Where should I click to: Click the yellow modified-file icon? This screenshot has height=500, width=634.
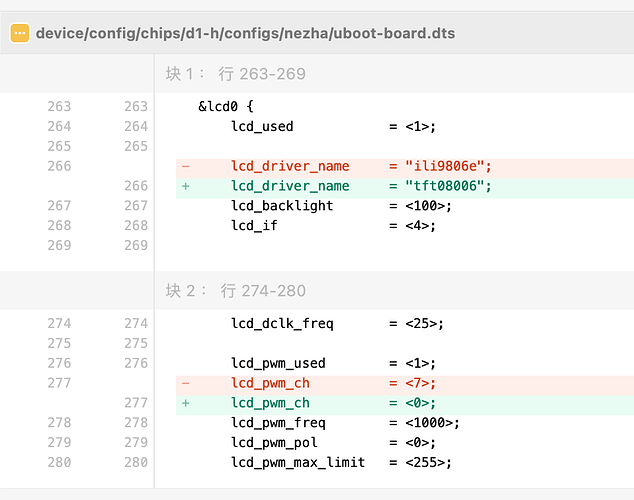(20, 33)
